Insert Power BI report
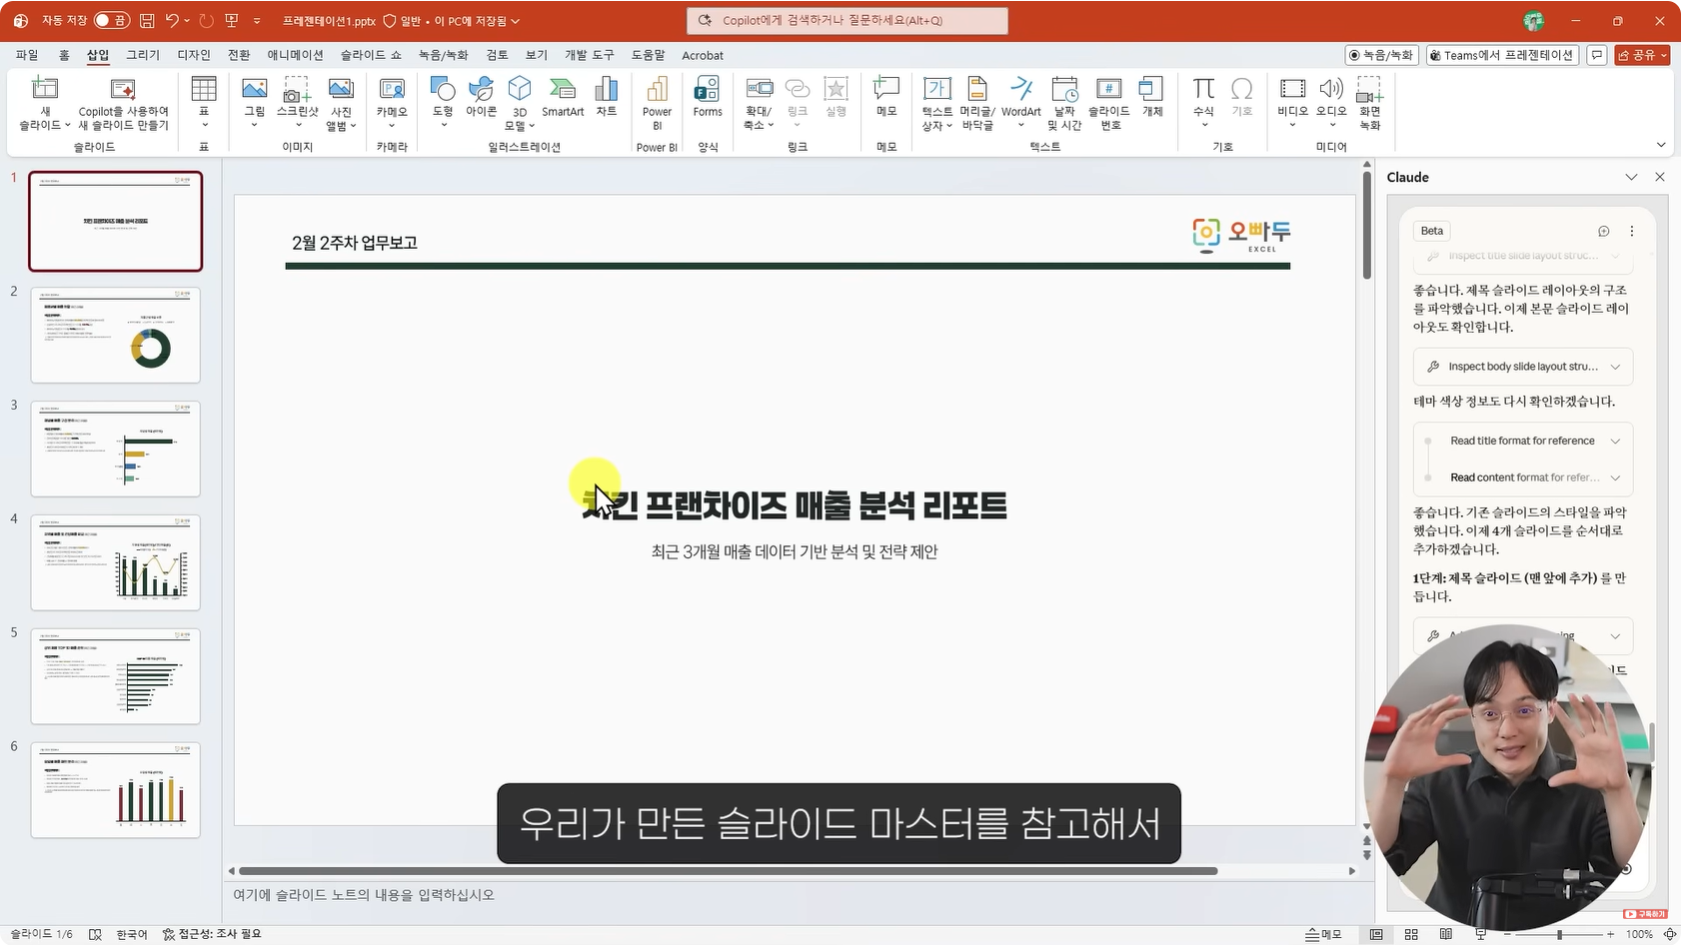Viewport: 1681px width, 946px height. [657, 102]
